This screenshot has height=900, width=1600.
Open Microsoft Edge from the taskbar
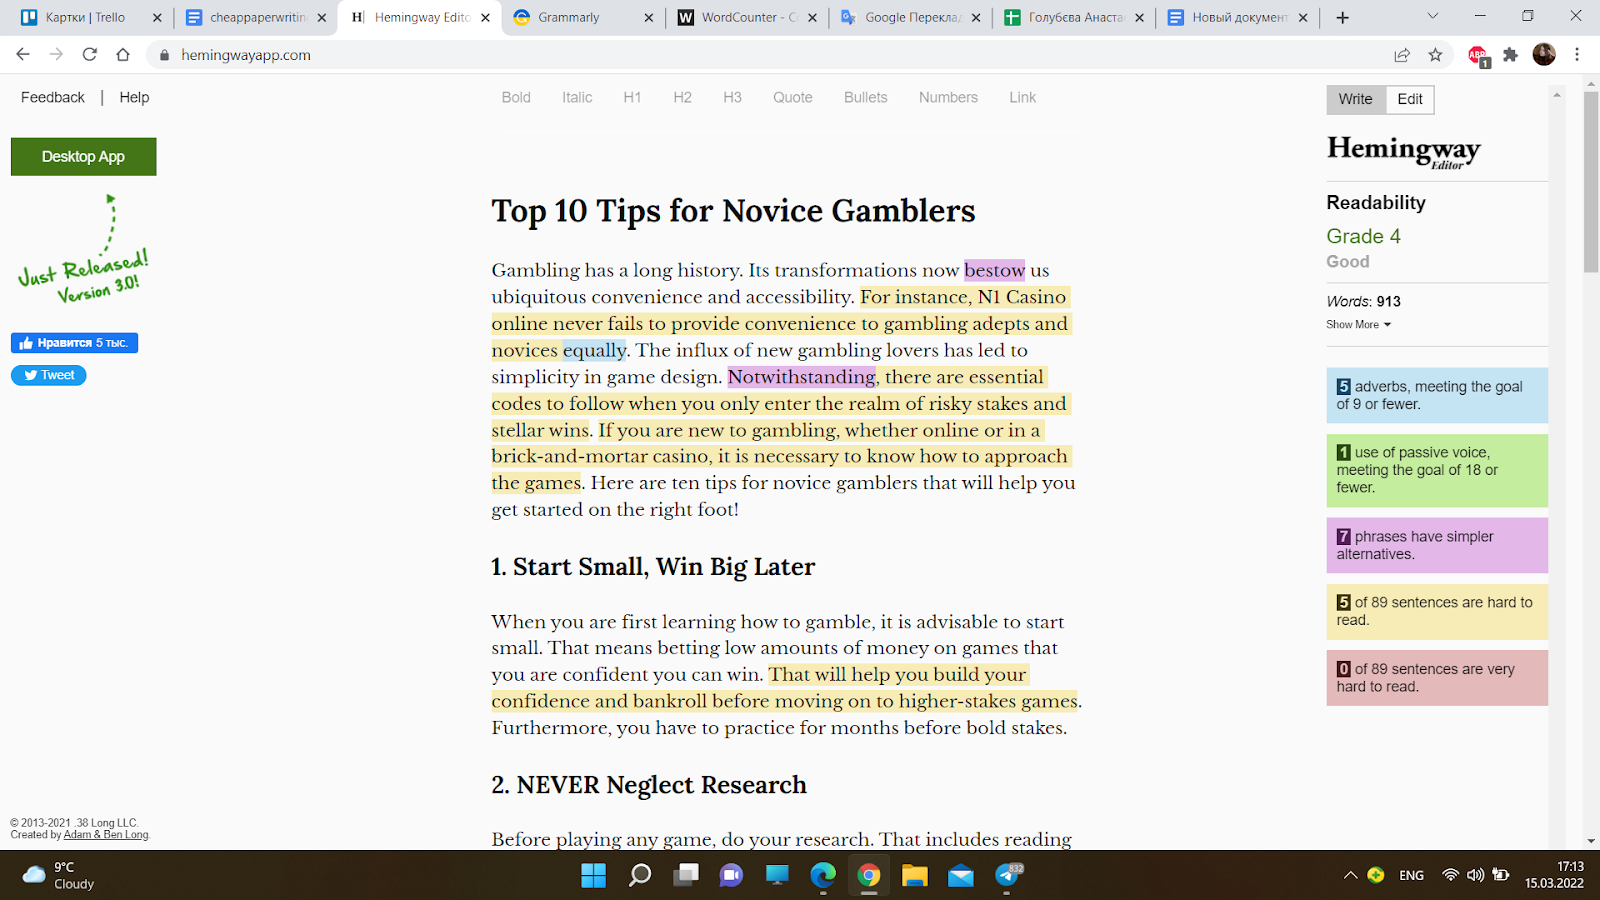(823, 876)
